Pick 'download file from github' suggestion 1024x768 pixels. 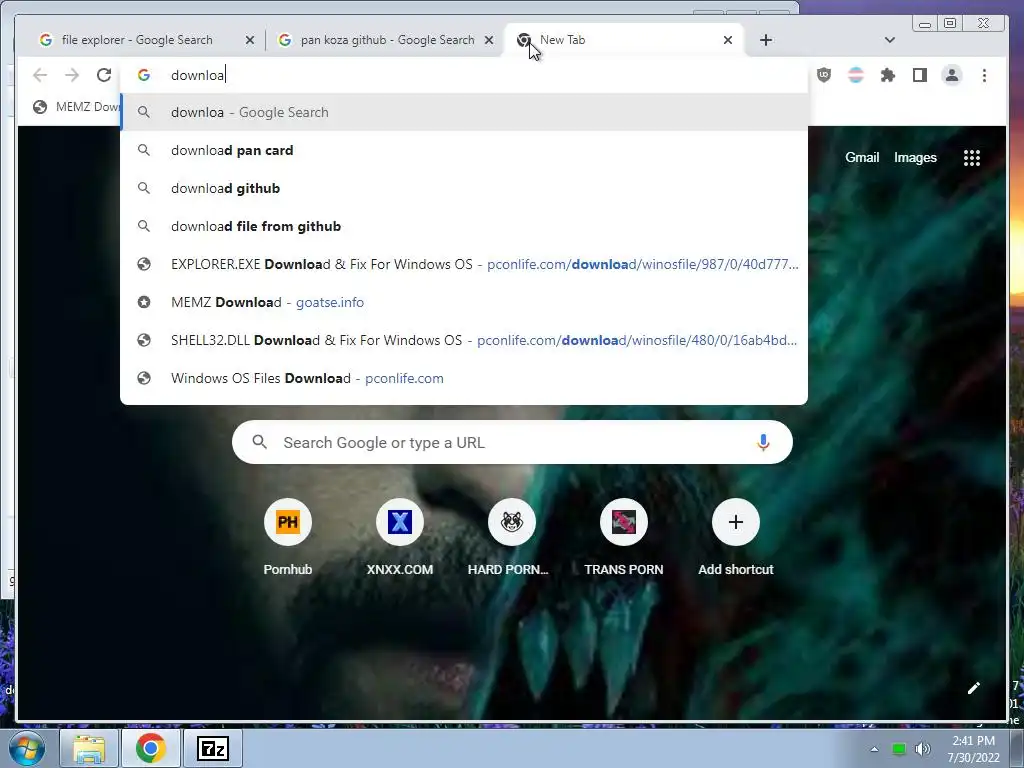click(464, 226)
